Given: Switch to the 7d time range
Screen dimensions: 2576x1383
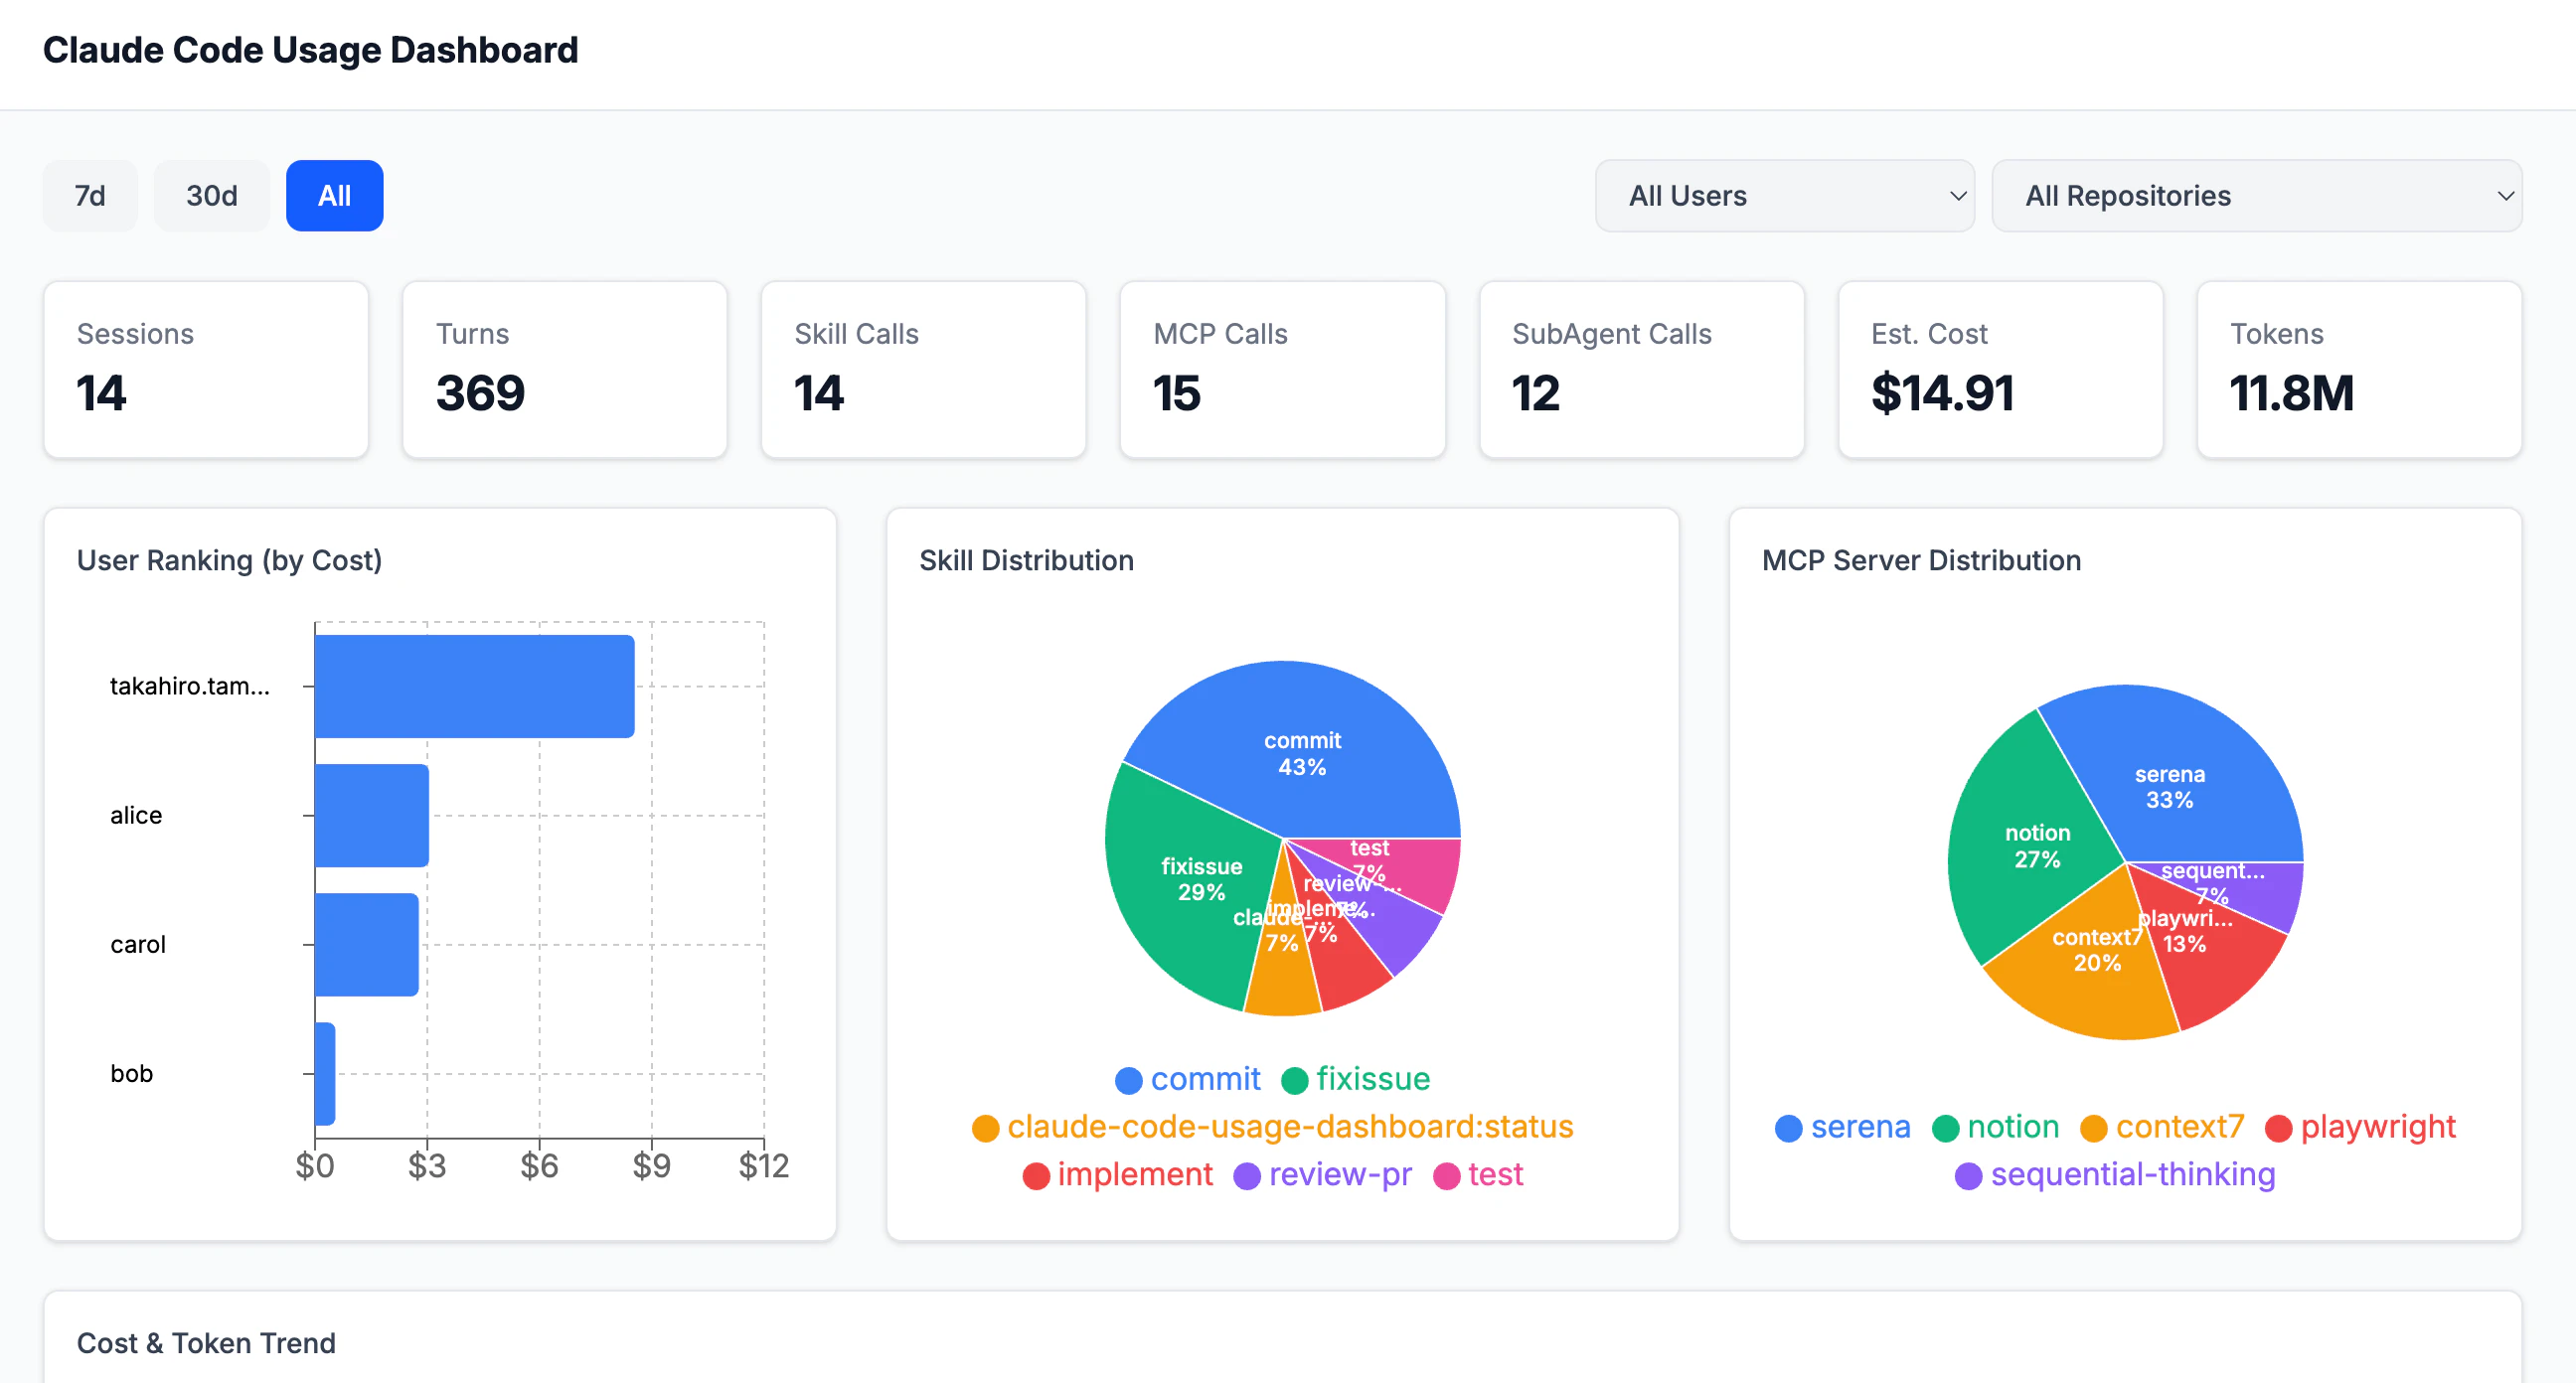Looking at the screenshot, I should point(89,195).
